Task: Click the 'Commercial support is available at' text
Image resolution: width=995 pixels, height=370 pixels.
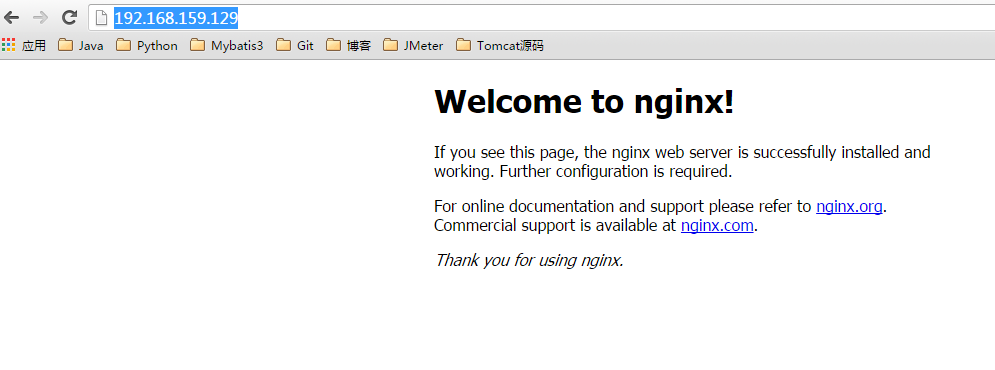Action: pyautogui.click(x=555, y=226)
